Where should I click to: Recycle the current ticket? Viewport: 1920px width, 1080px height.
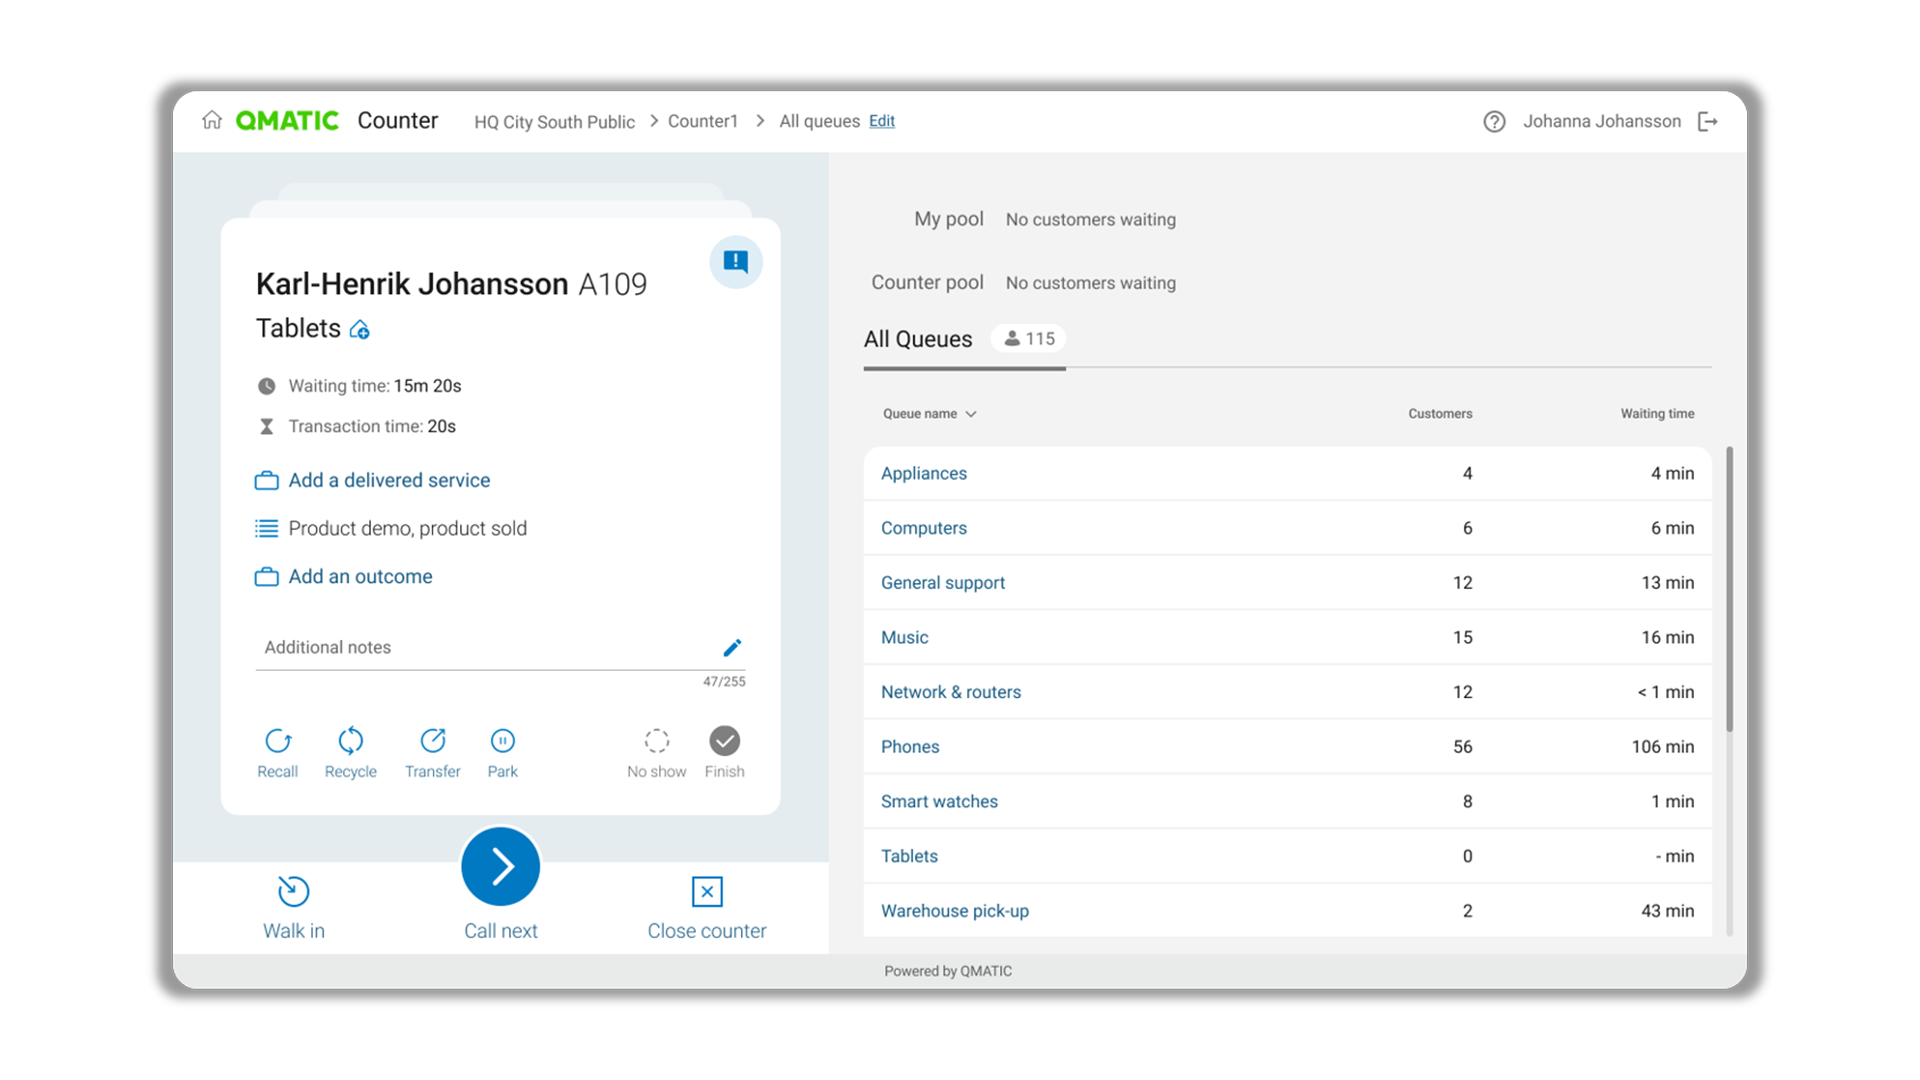tap(350, 741)
